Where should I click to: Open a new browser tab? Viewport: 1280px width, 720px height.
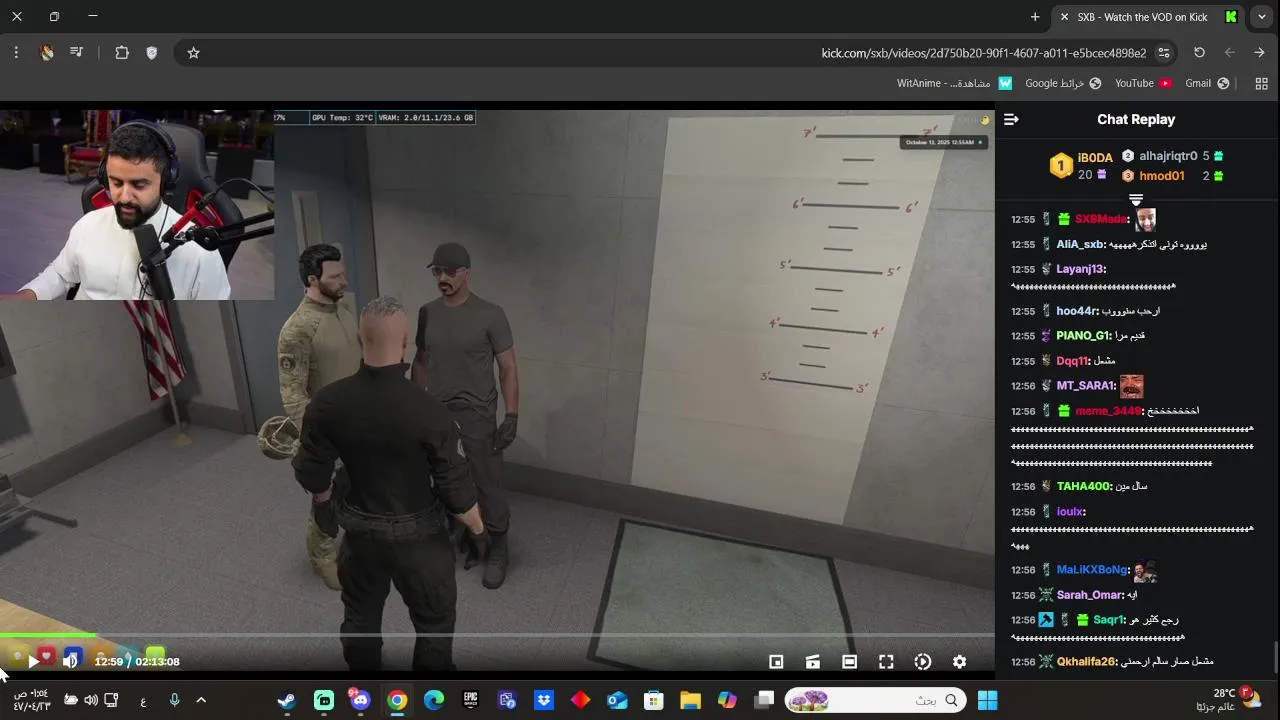point(1035,17)
